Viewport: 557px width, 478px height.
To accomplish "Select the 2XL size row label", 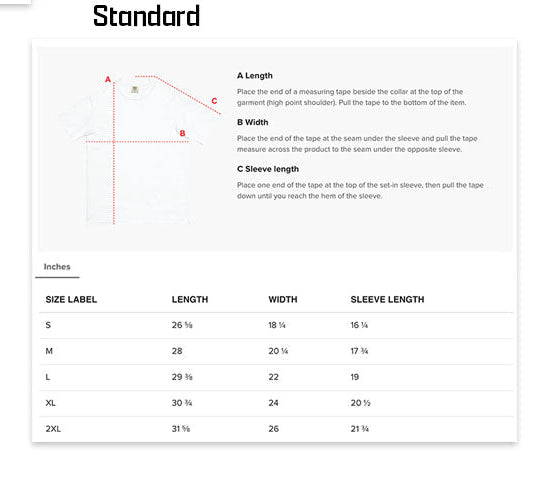I will click(53, 429).
